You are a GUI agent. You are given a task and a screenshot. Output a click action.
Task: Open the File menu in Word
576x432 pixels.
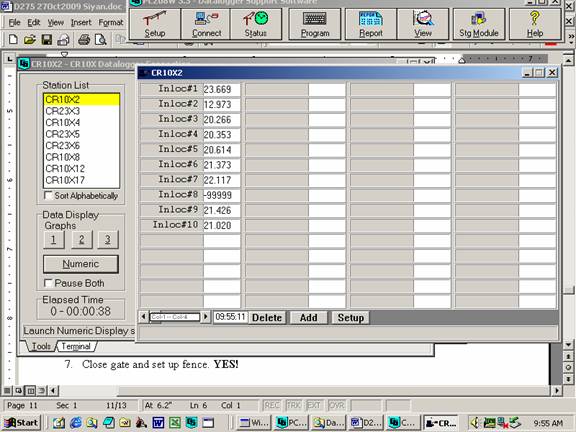[x=14, y=23]
